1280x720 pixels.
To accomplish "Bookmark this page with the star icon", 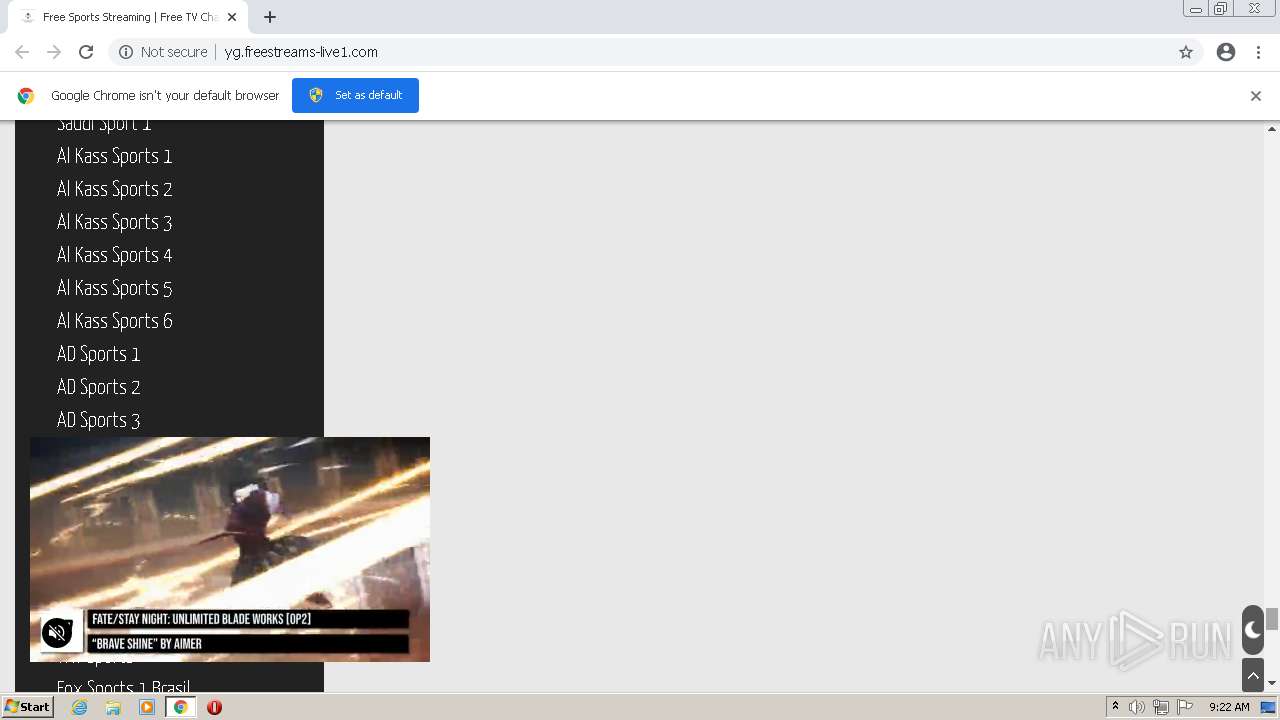I will [x=1186, y=52].
